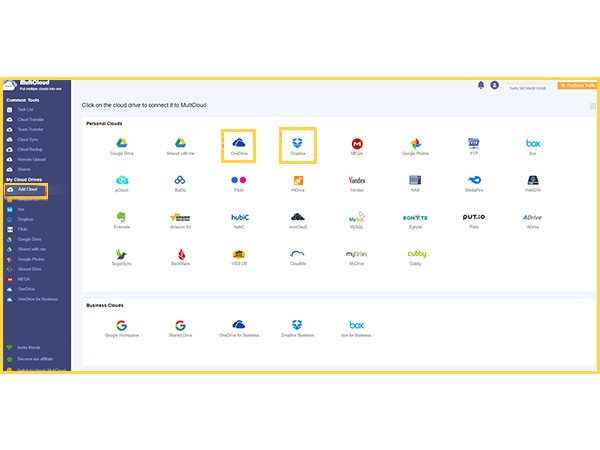
Task: Choose Amazon S3 in Personal Clouds grid
Action: pyautogui.click(x=180, y=220)
